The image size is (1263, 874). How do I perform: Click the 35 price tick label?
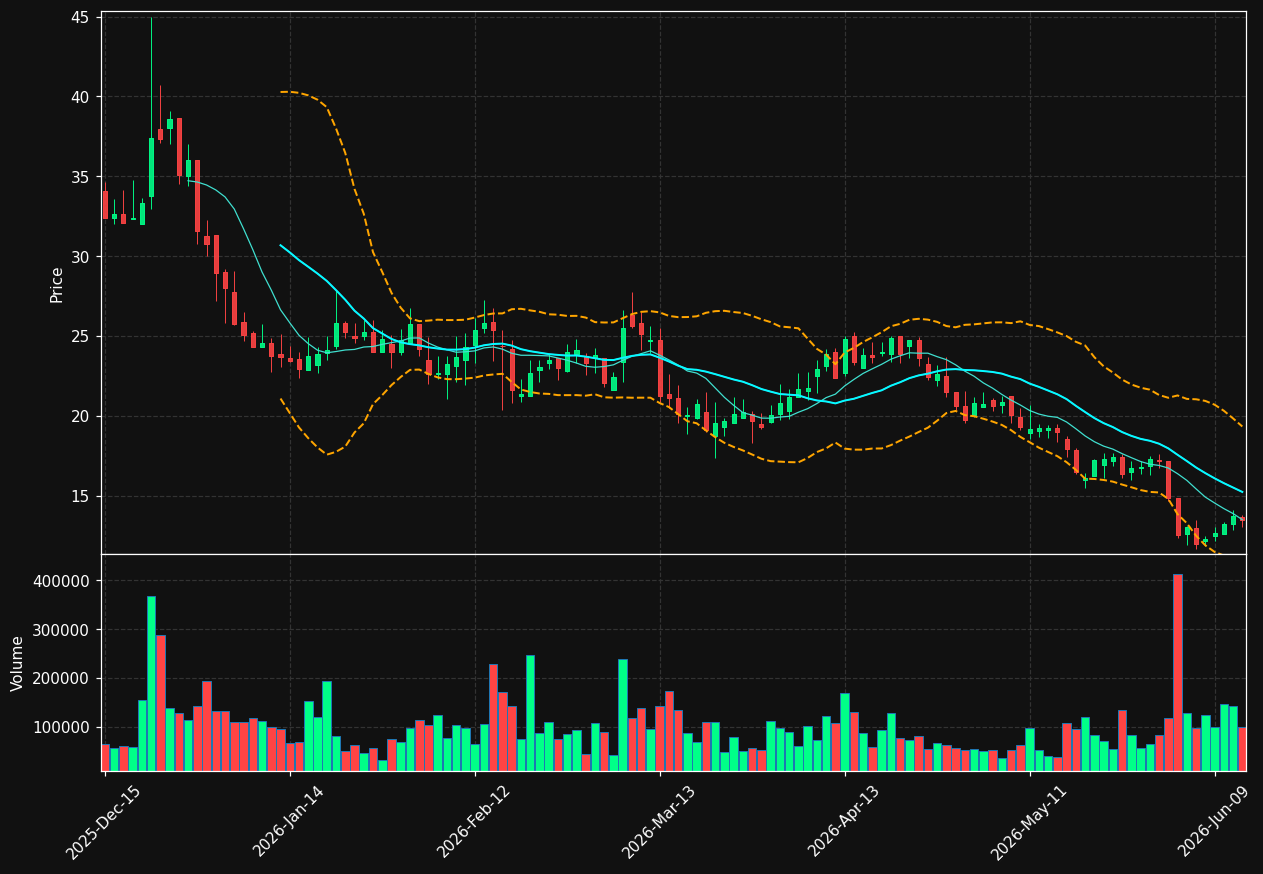(81, 177)
